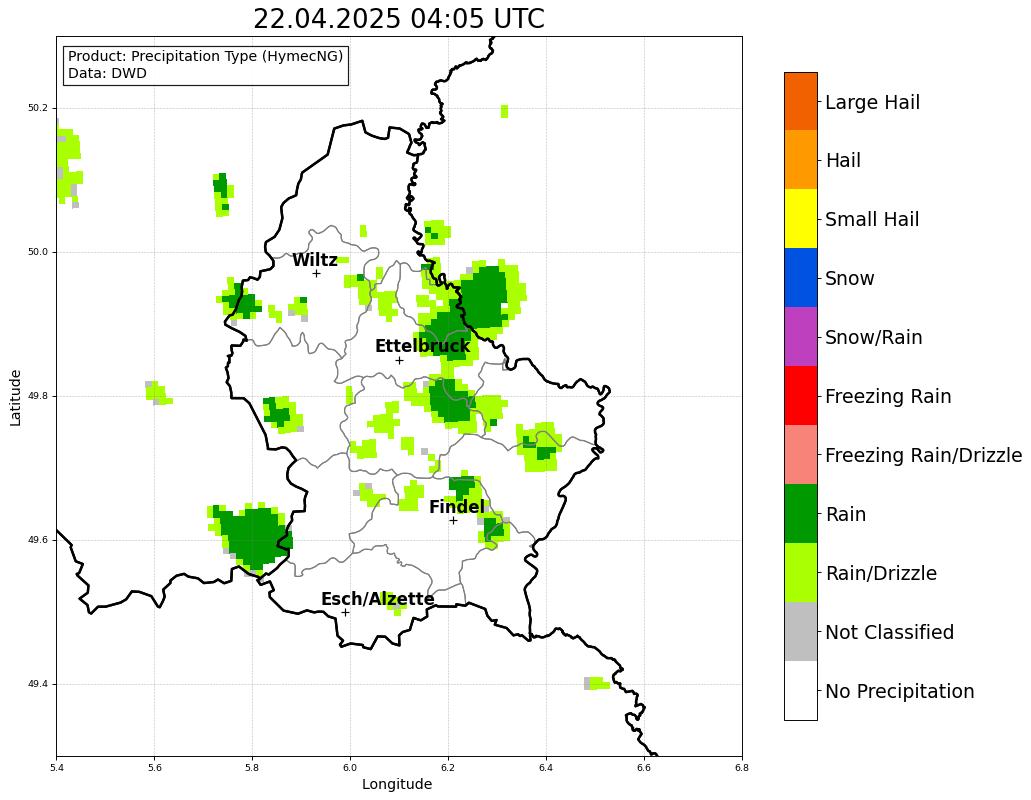
Task: Click the Longitude axis label
Action: pyautogui.click(x=397, y=784)
